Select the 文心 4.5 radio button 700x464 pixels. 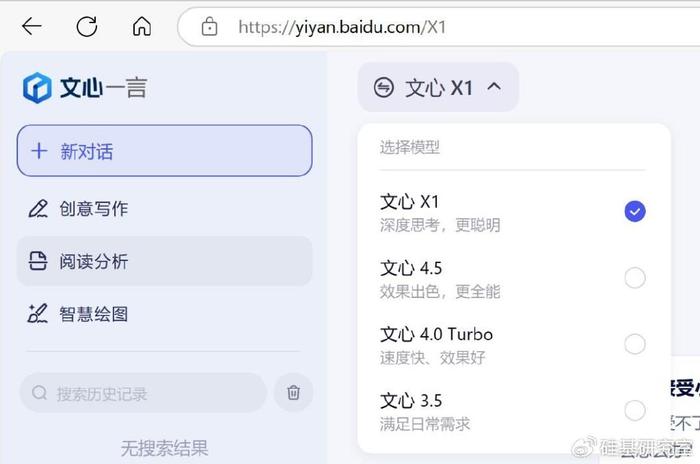tap(635, 278)
